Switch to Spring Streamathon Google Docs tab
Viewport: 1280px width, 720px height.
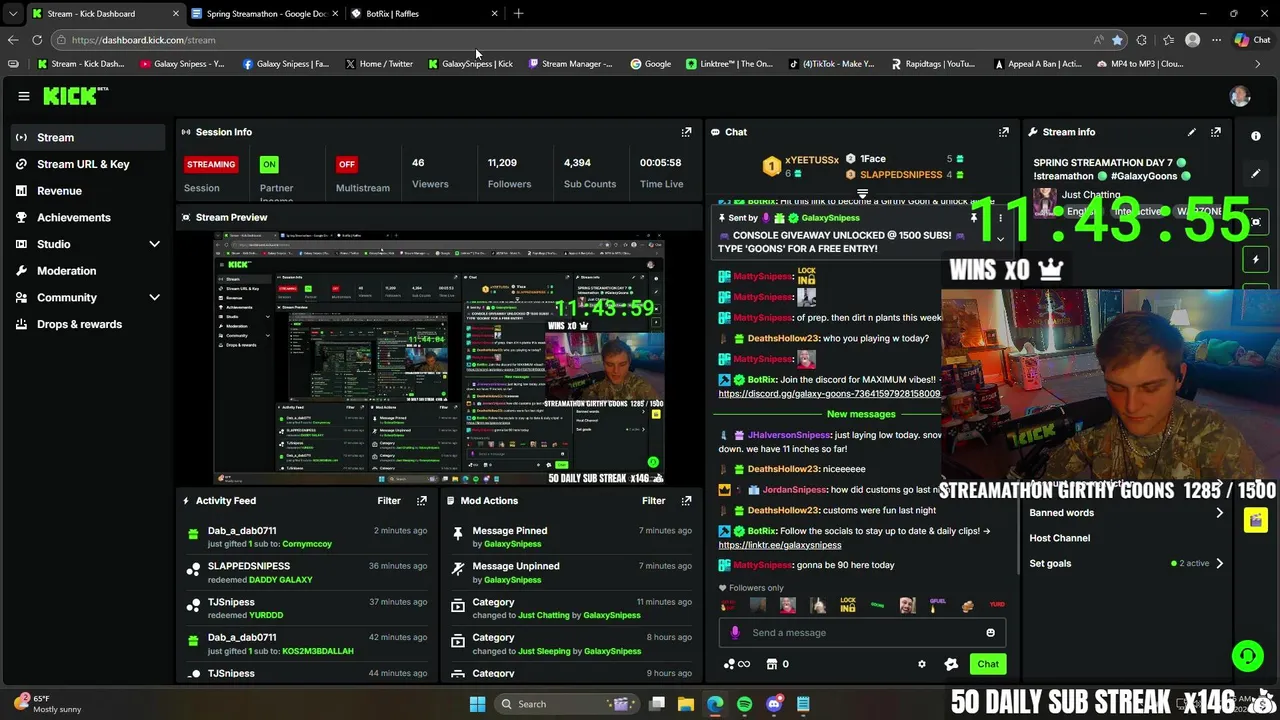pos(265,14)
